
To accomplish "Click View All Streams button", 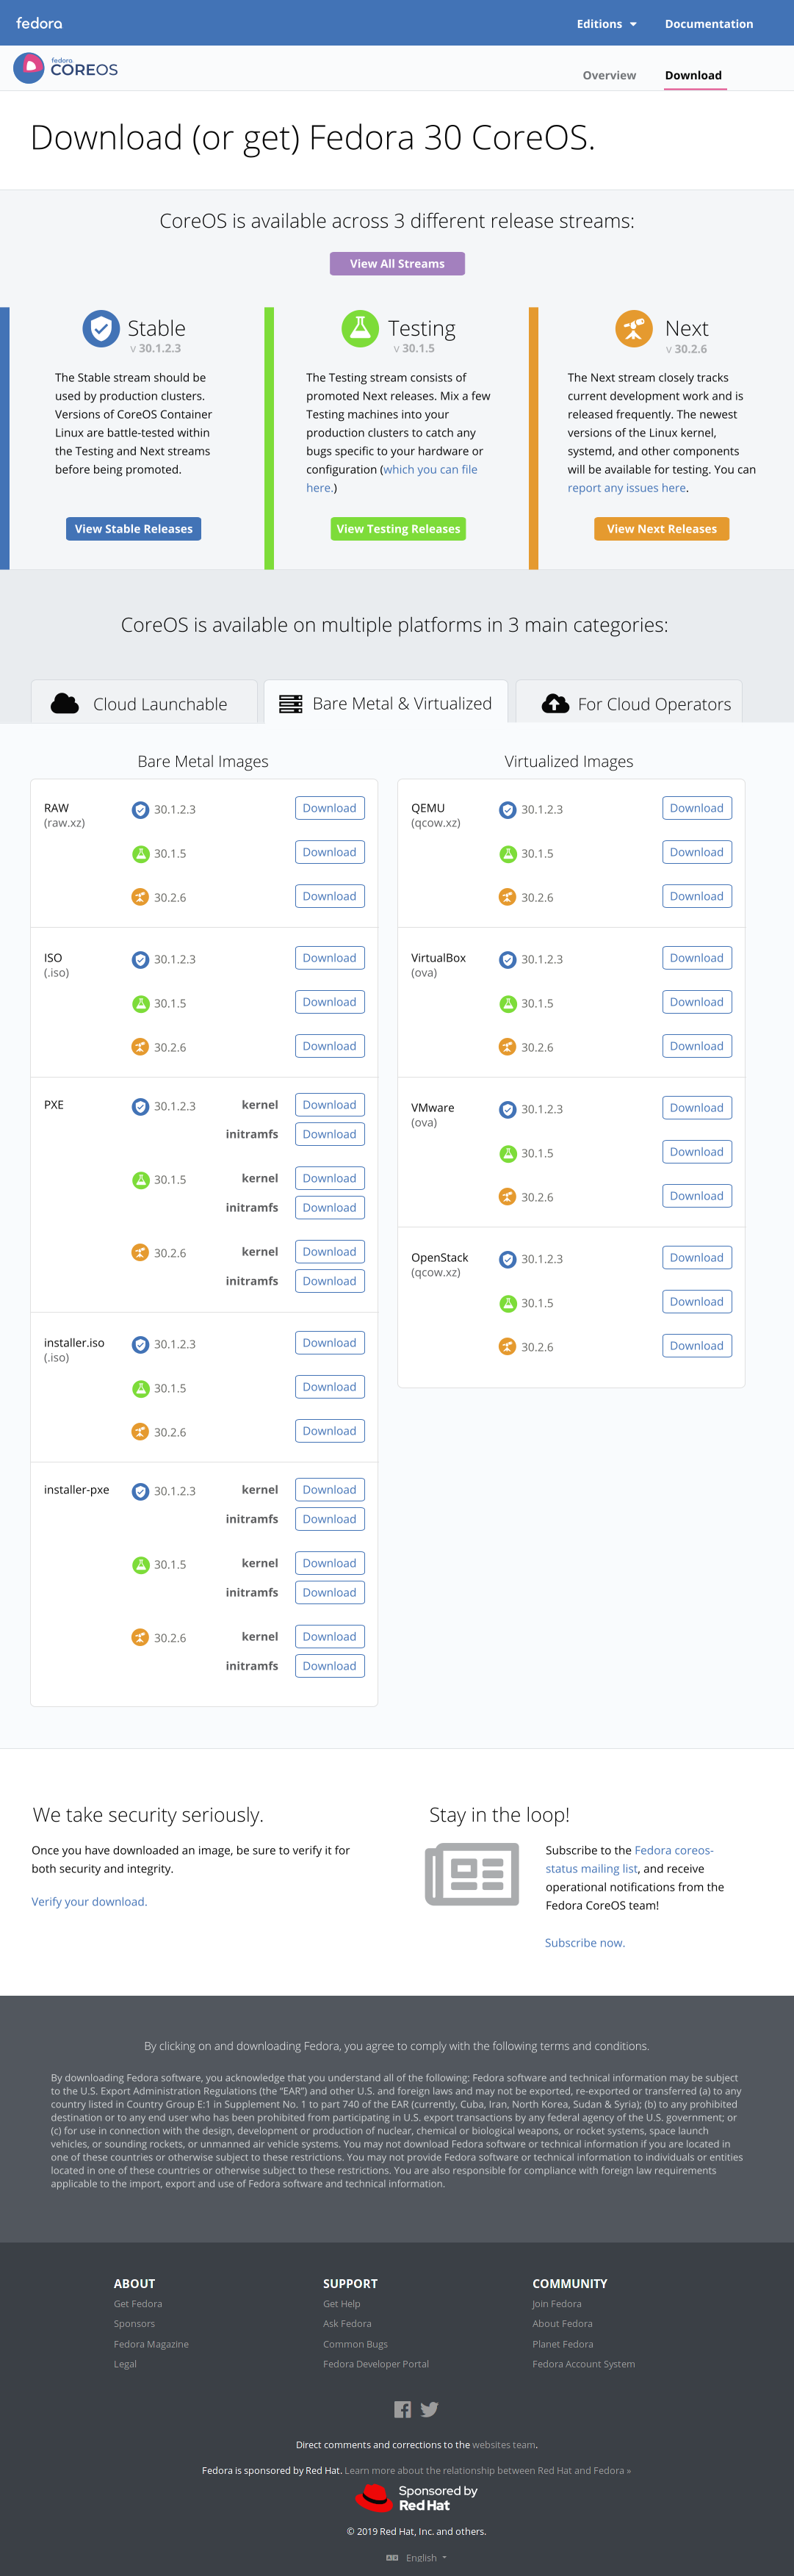I will pos(397,264).
